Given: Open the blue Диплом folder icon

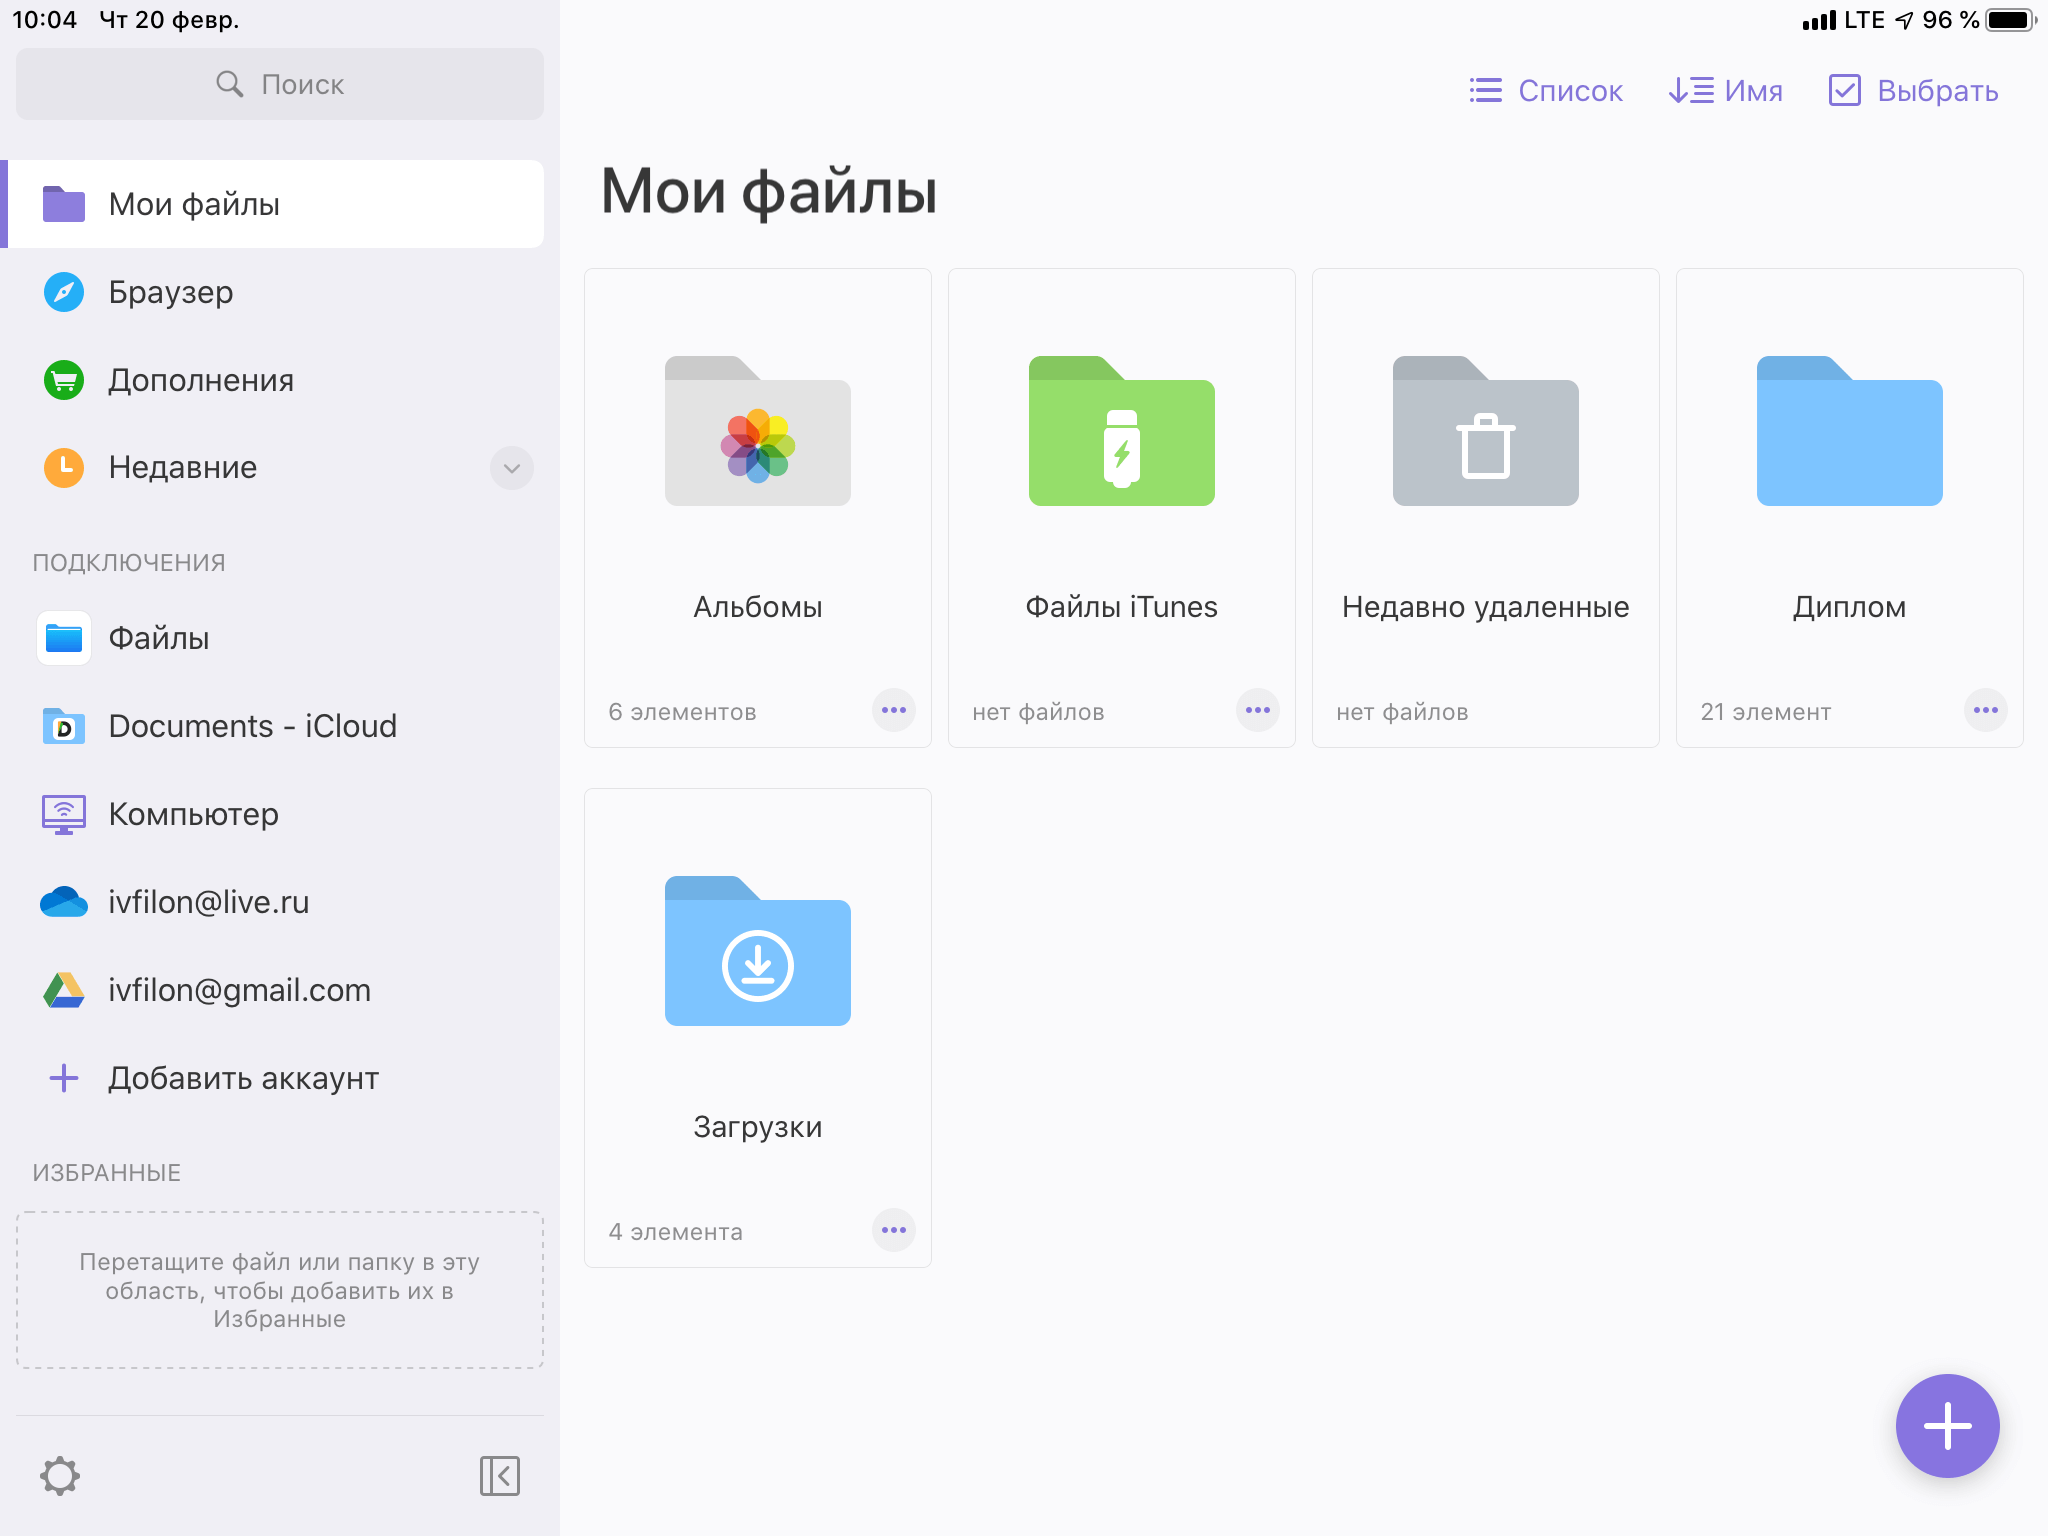Looking at the screenshot, I should click(x=1850, y=431).
